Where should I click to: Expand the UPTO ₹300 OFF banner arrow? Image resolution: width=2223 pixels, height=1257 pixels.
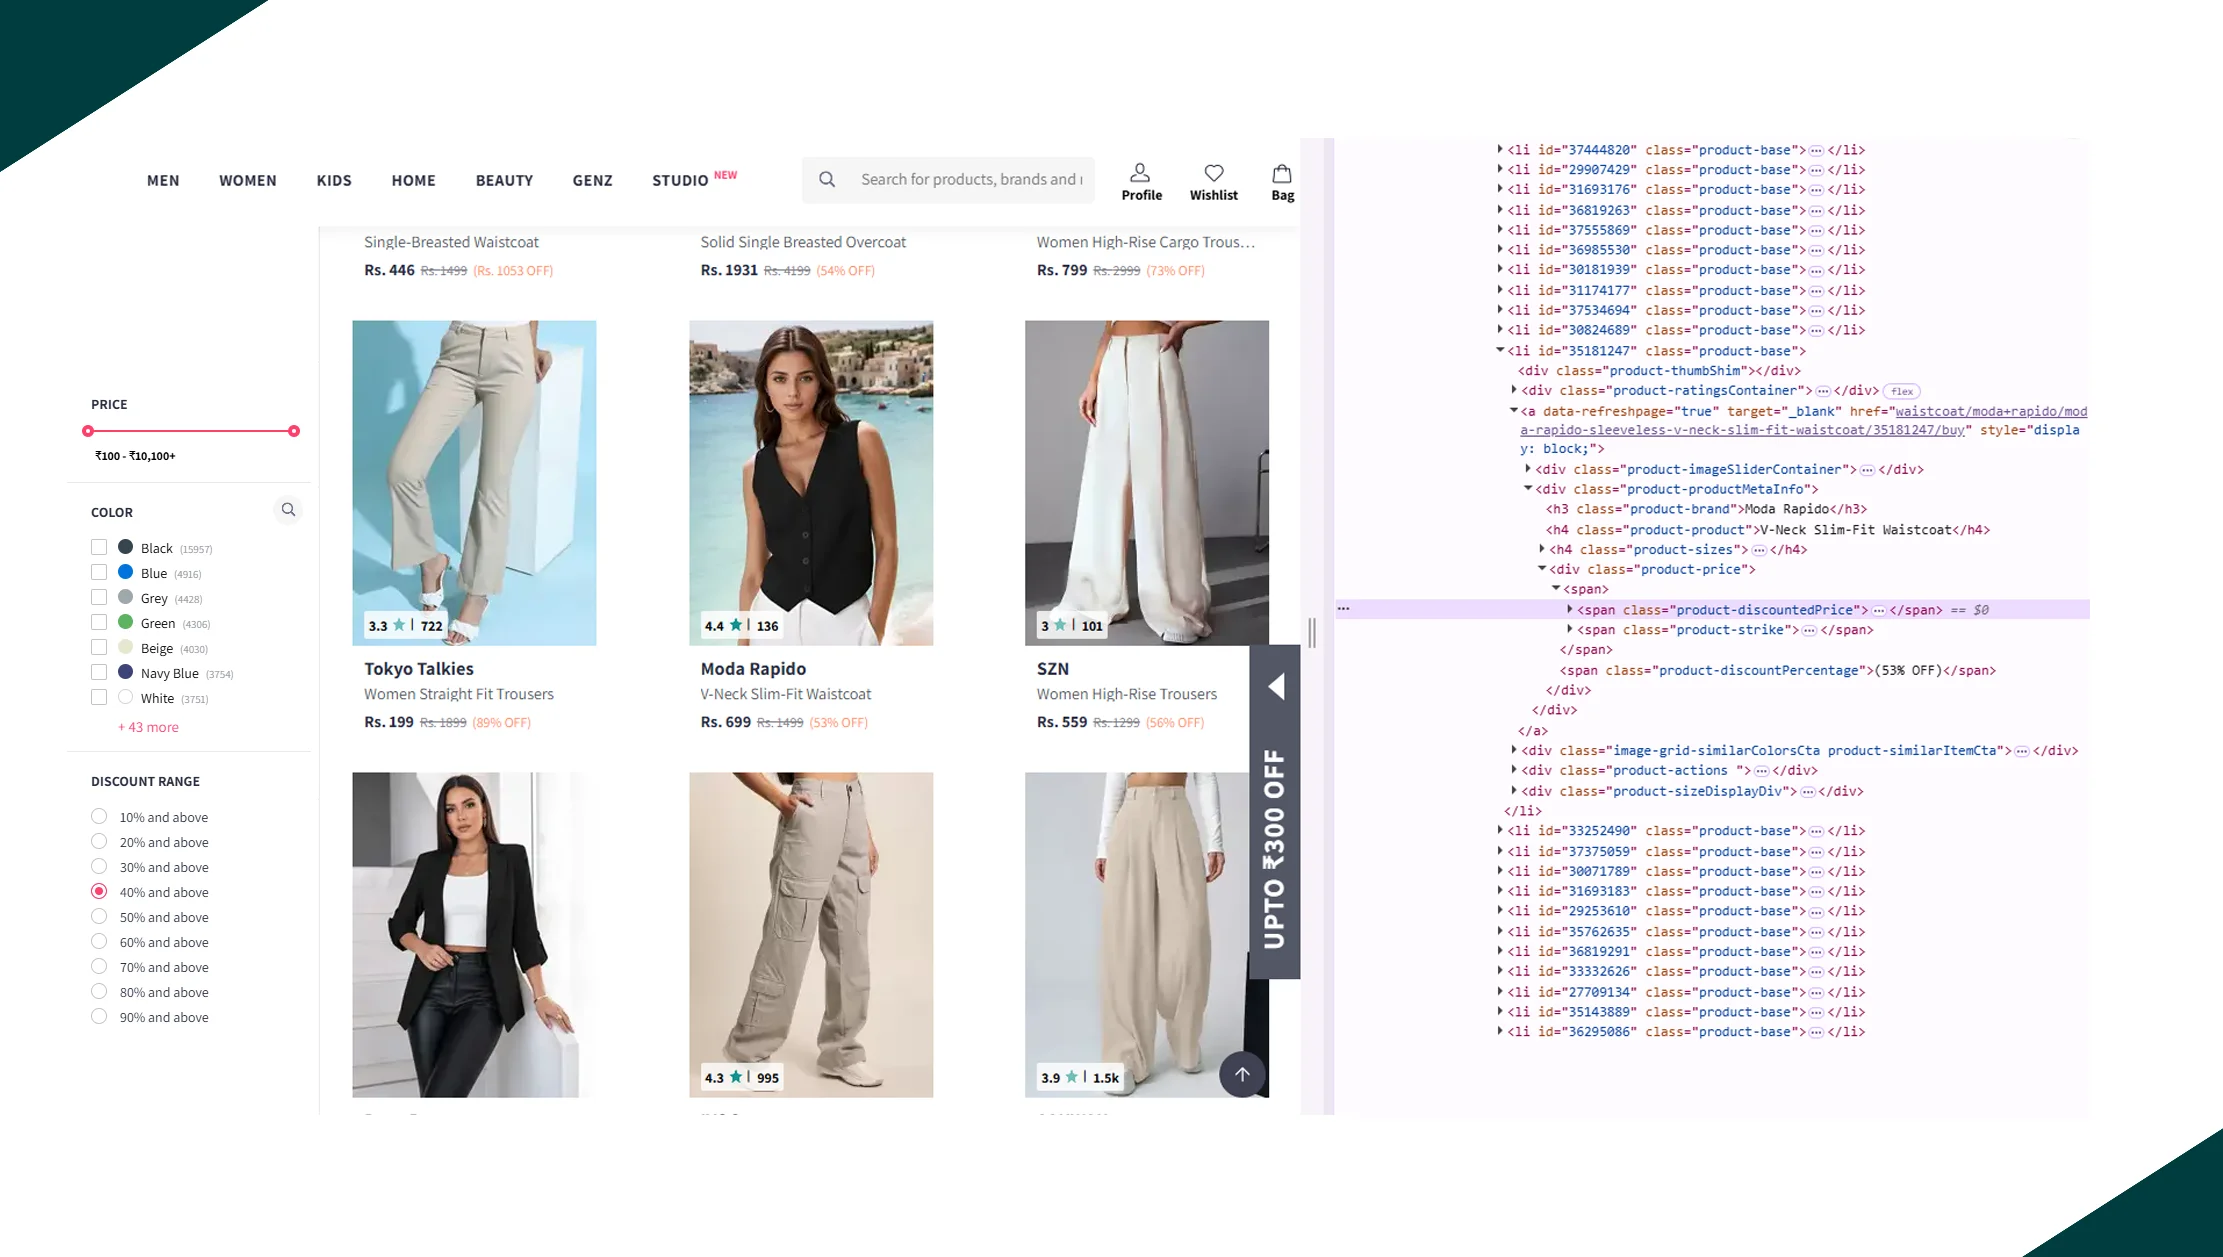[x=1276, y=687]
